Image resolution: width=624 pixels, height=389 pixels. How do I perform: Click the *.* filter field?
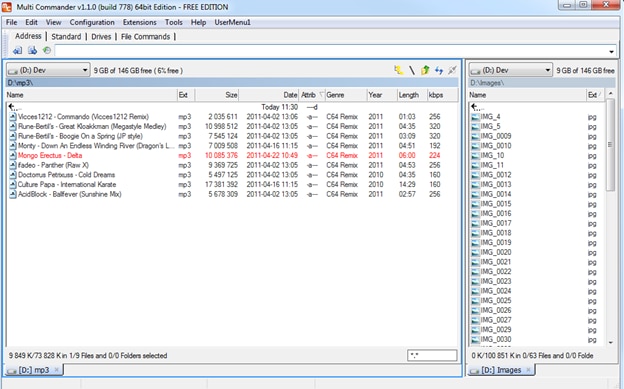point(432,356)
